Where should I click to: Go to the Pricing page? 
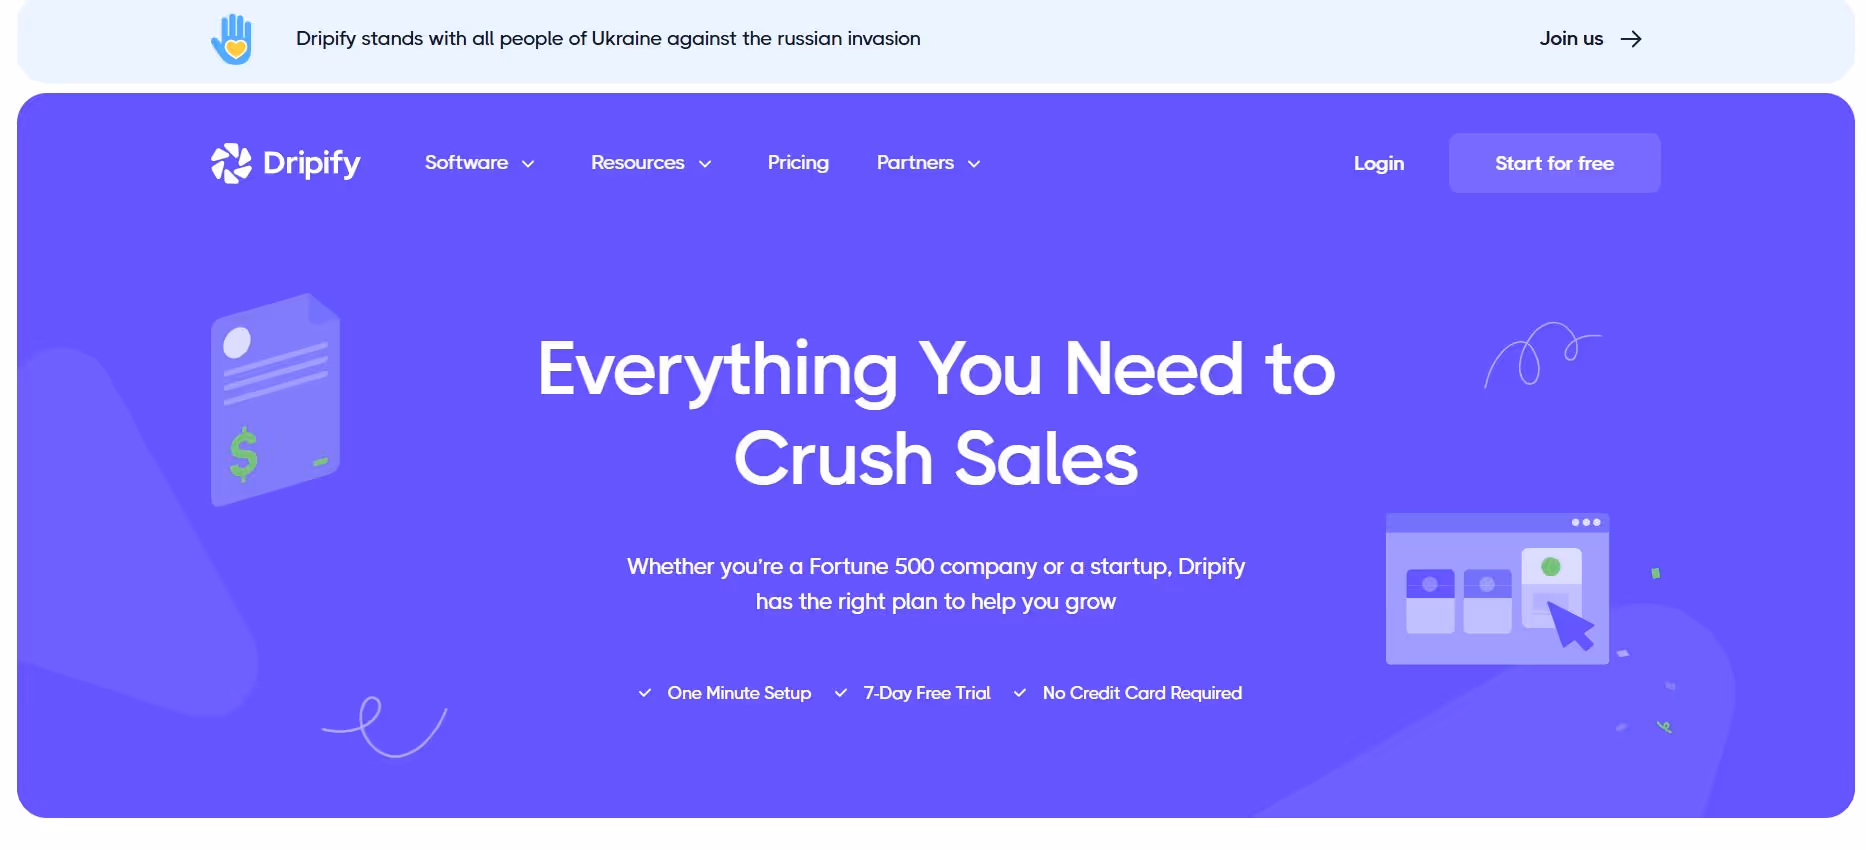(798, 163)
